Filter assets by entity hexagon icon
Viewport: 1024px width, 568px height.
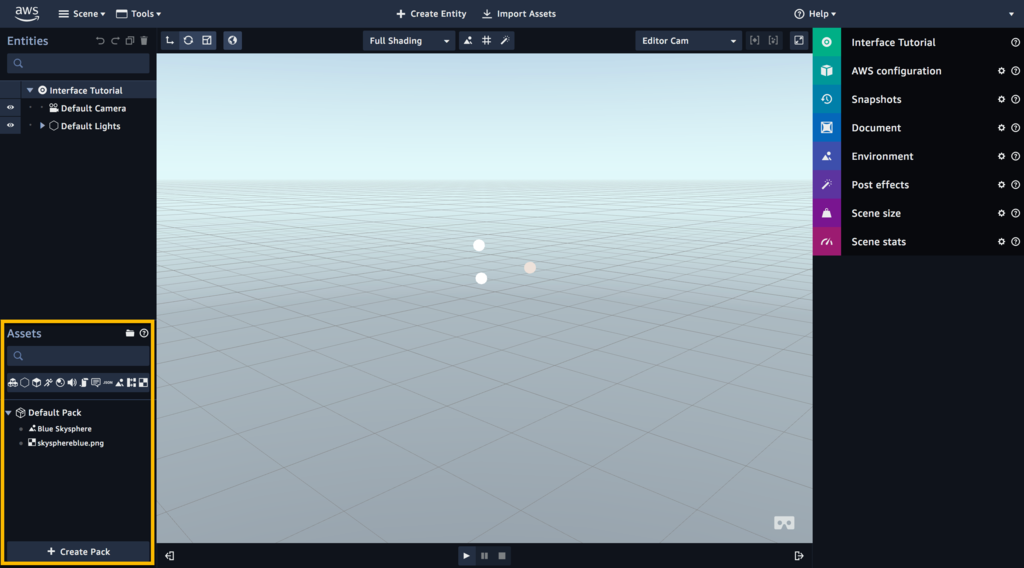tap(25, 383)
